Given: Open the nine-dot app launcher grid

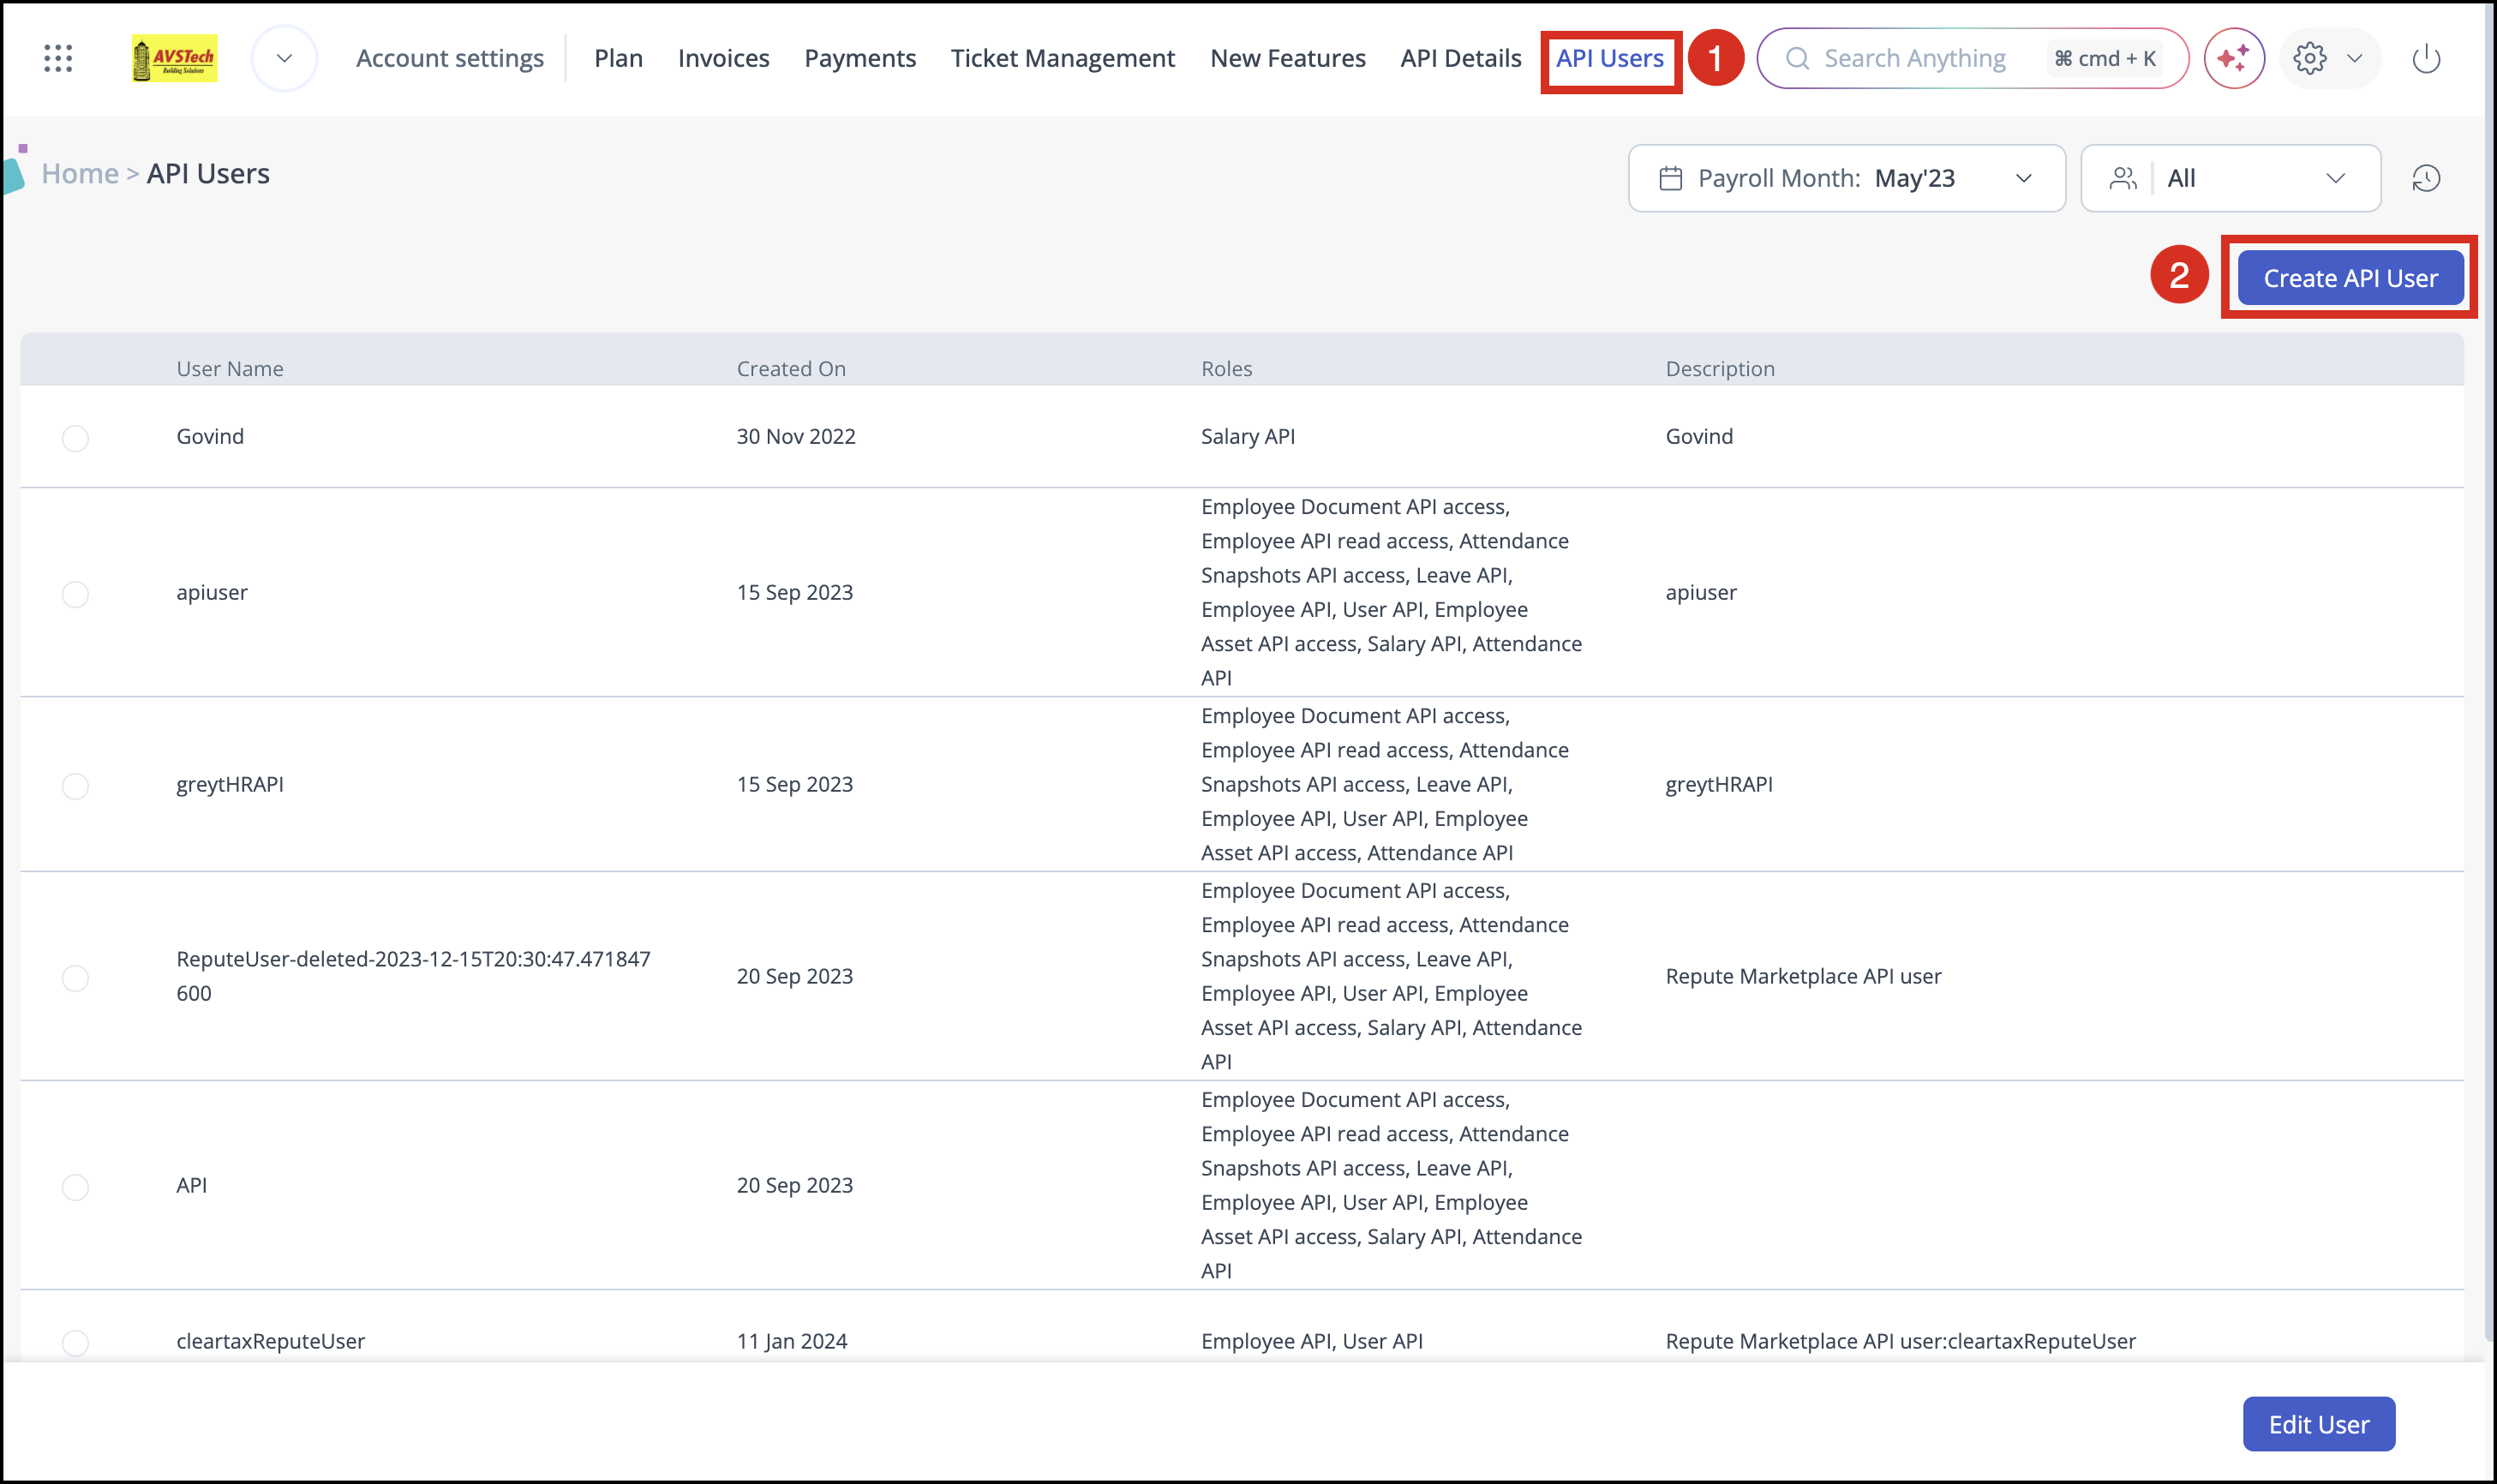Looking at the screenshot, I should click(x=58, y=58).
